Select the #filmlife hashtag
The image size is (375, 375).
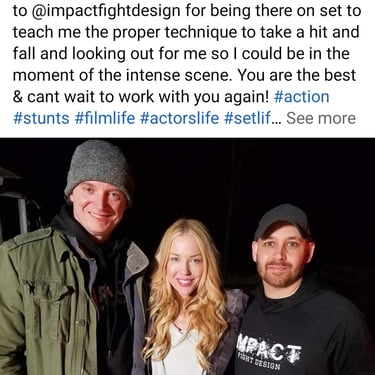105,118
